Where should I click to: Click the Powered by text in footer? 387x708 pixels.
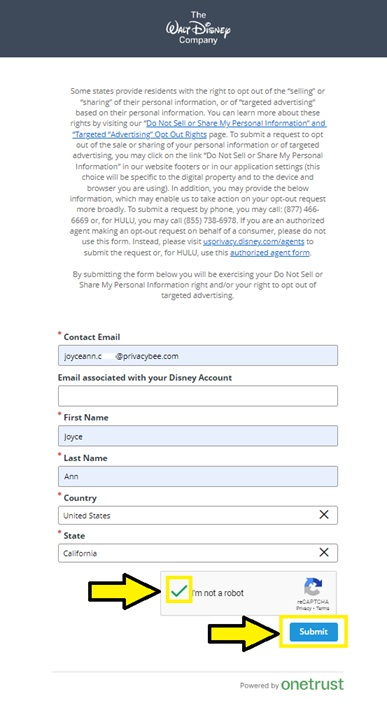pyautogui.click(x=259, y=685)
